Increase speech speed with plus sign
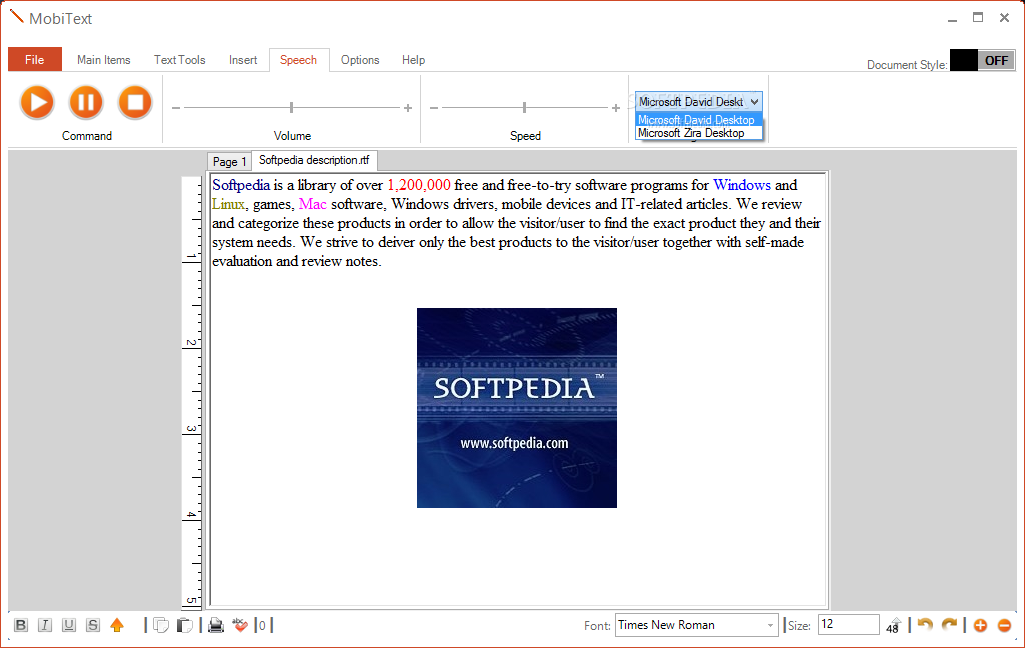 tap(616, 108)
